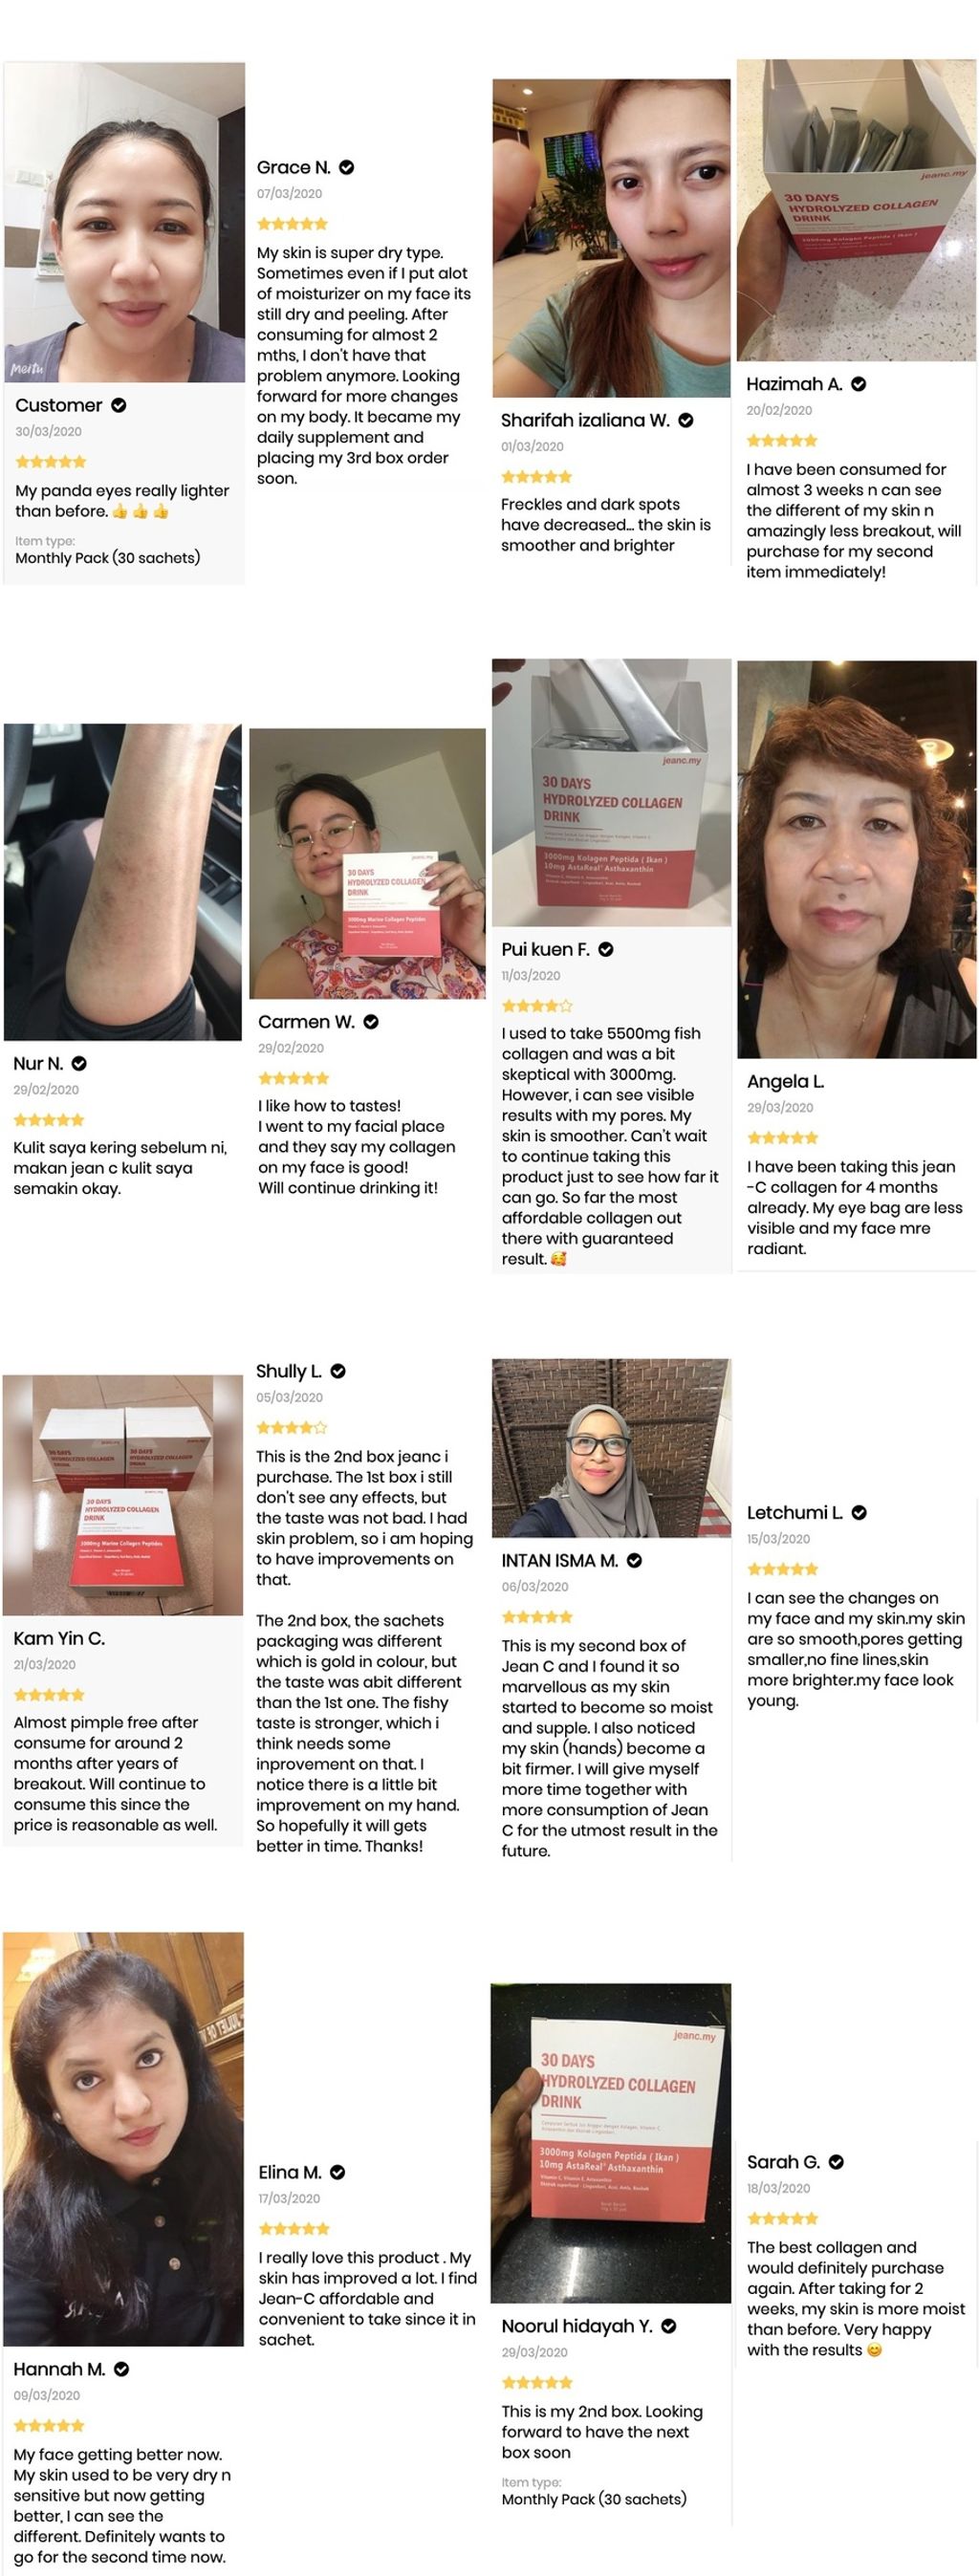Viewport: 979px width, 2576px height.
Task: Open Kam Yin C.'s collagen boxes photo
Action: click(123, 1495)
